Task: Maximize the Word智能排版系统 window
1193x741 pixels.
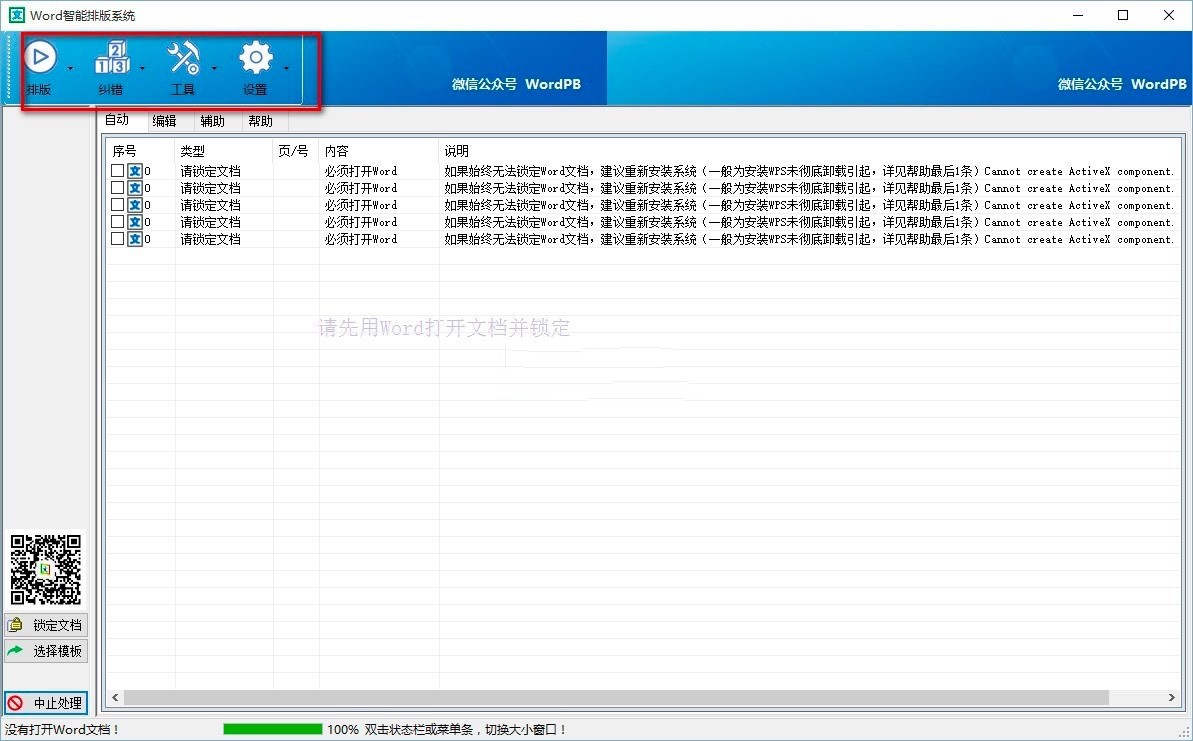Action: point(1123,15)
